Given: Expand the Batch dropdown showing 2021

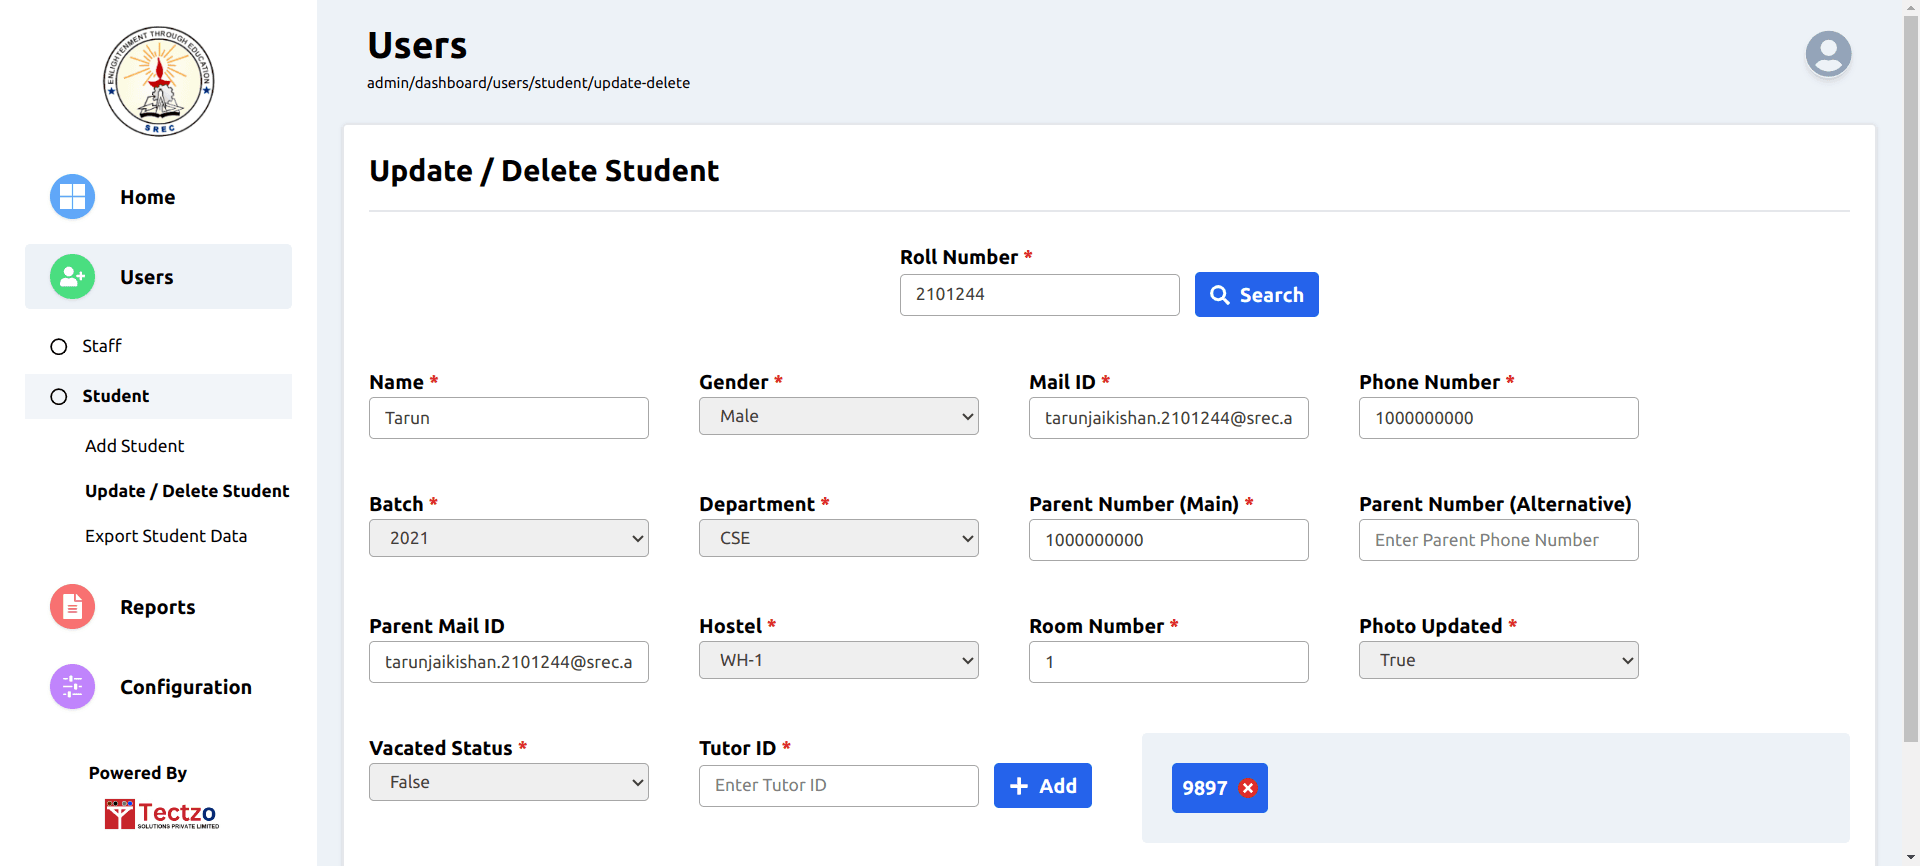Looking at the screenshot, I should [508, 538].
